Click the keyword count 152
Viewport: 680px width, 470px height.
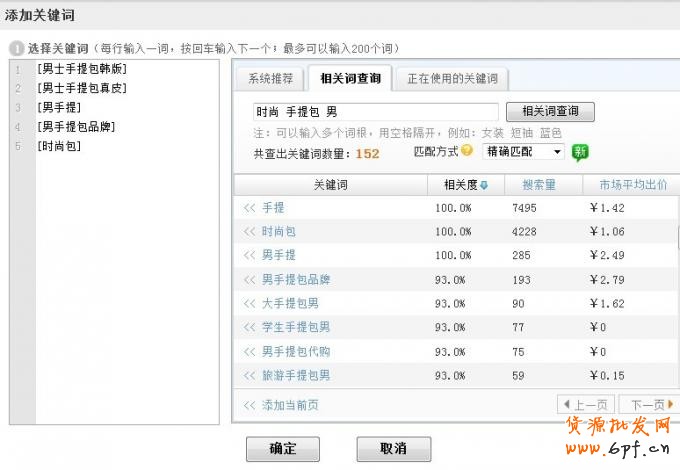click(x=367, y=154)
